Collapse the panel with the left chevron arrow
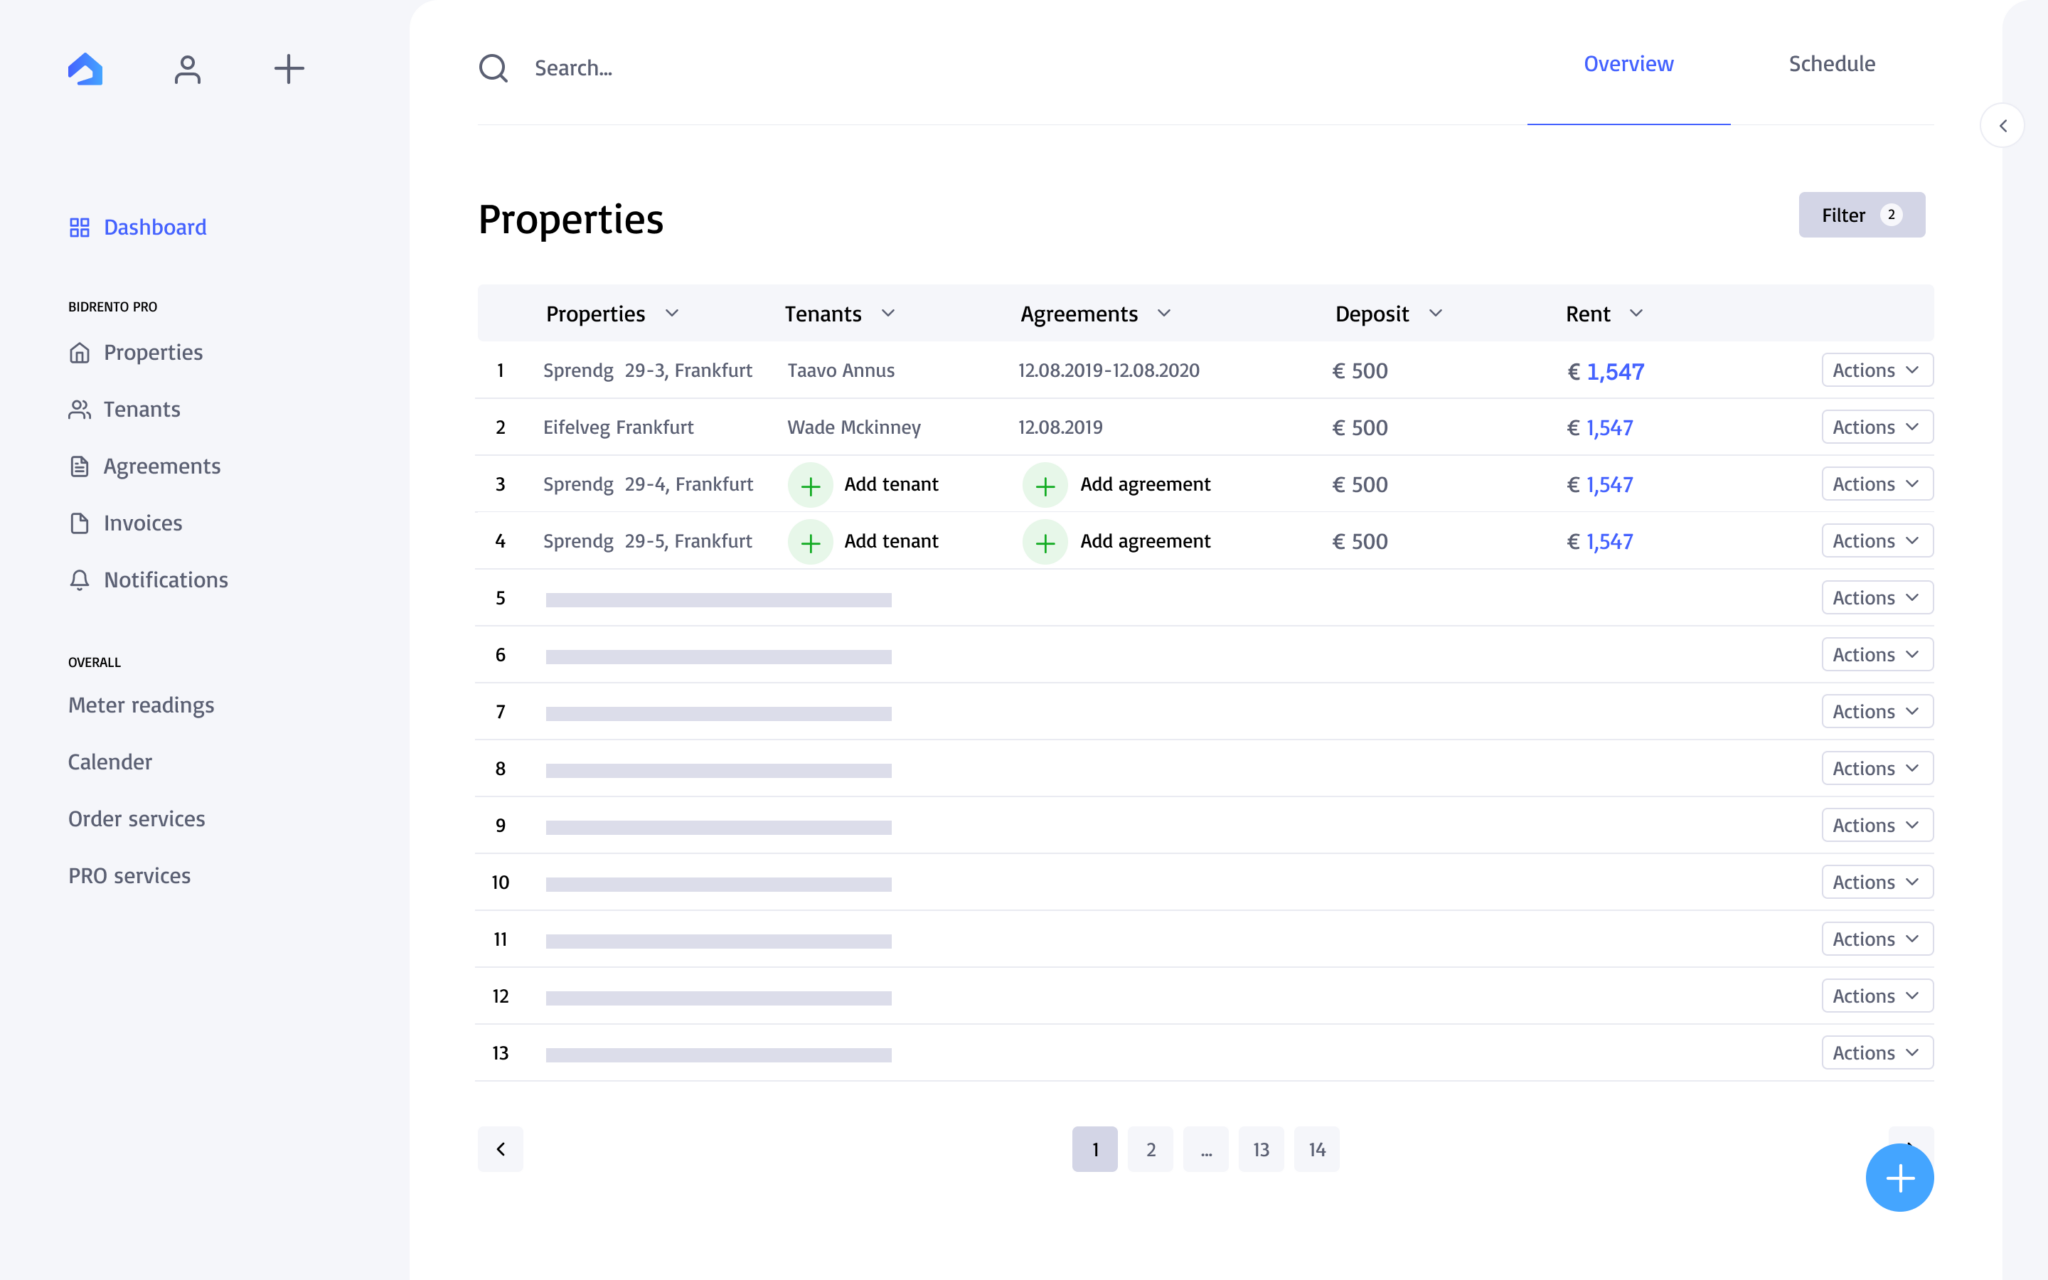 2003,125
